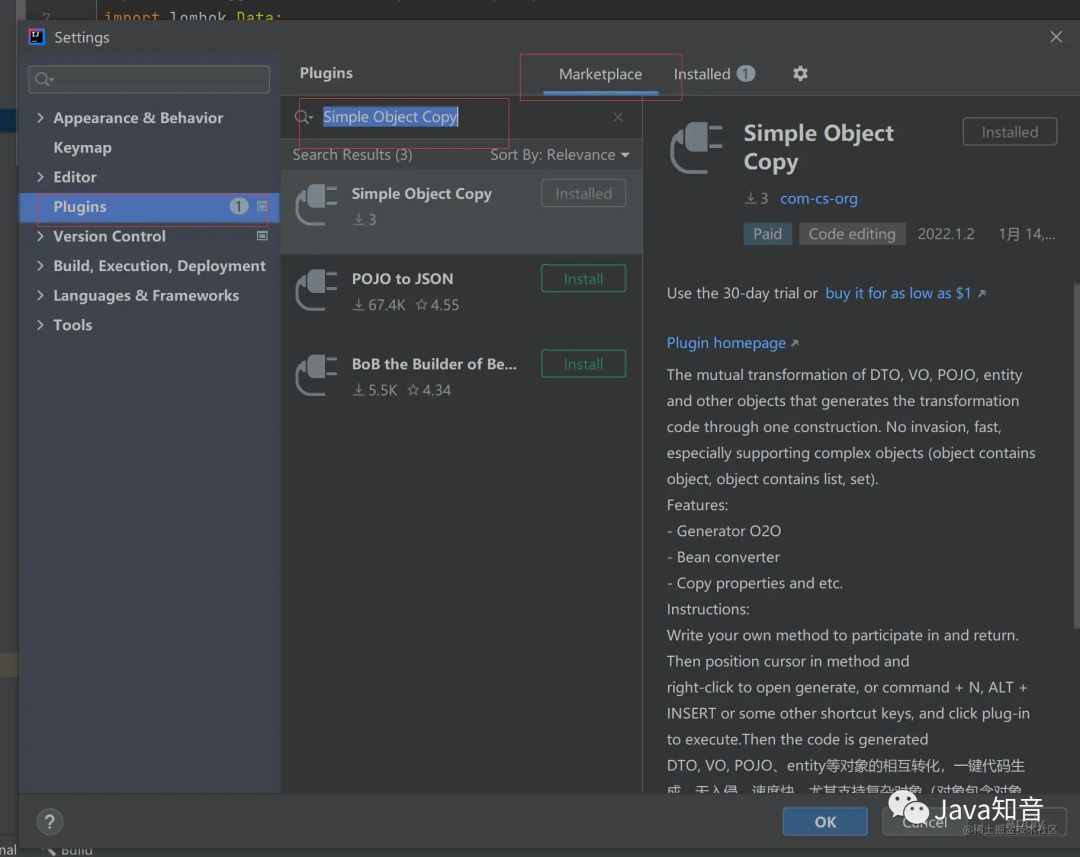Expand the Tools settings node
The width and height of the screenshot is (1080, 857).
pyautogui.click(x=40, y=325)
